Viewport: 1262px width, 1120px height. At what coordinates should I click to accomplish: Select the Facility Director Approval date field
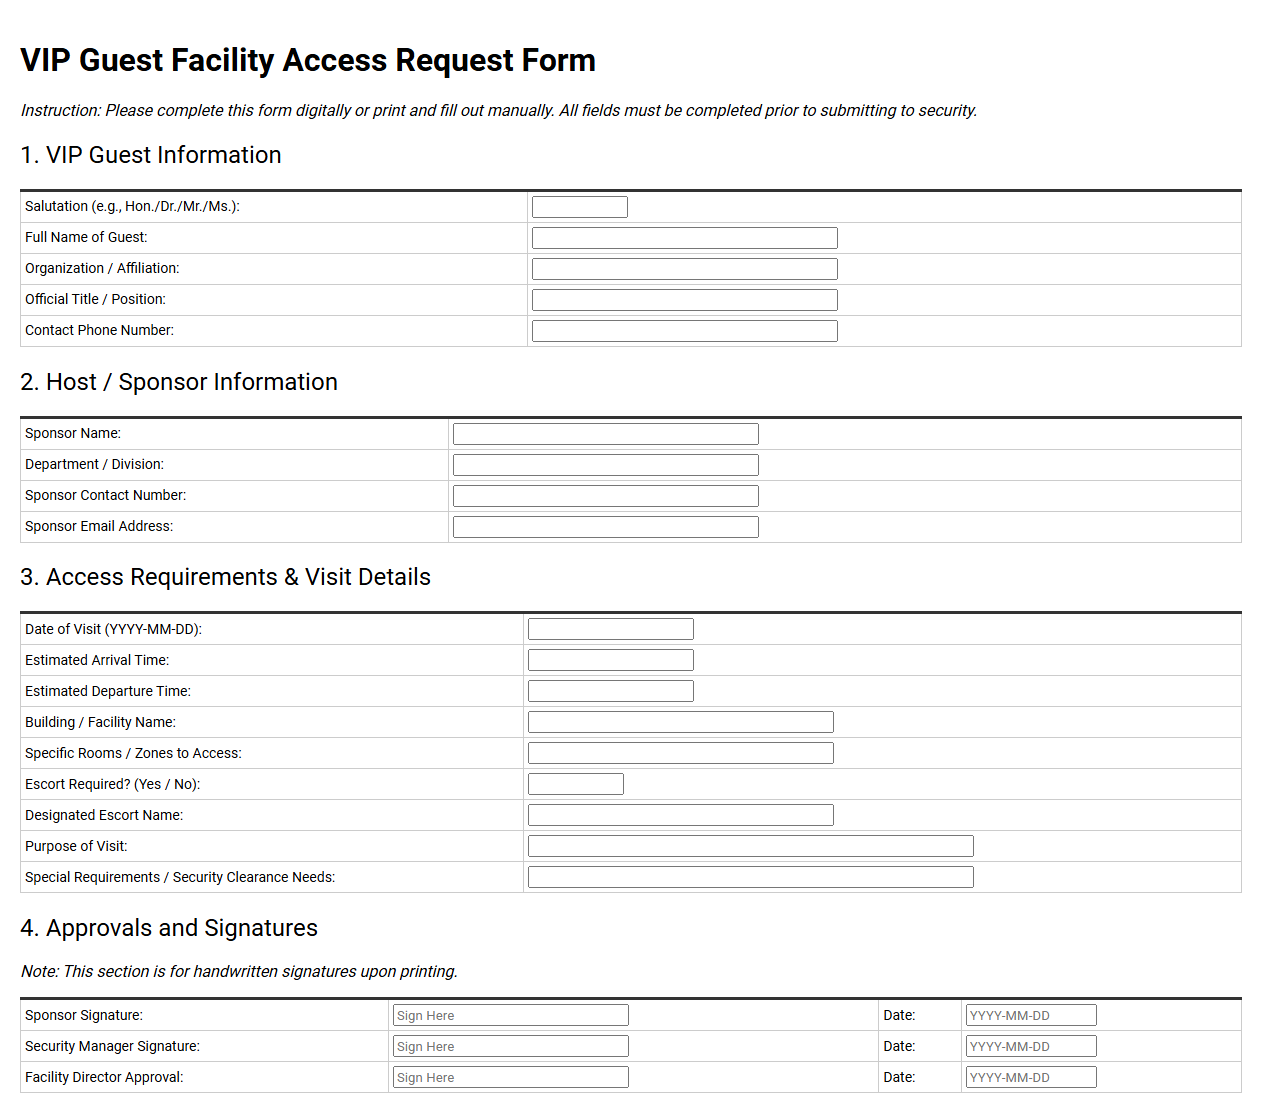[x=1031, y=1077]
